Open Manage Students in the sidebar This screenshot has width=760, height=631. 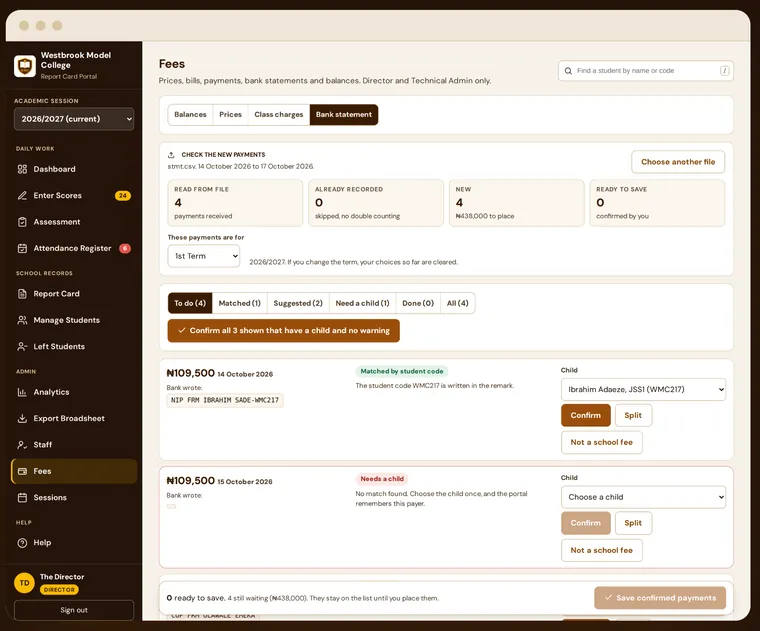[74, 320]
